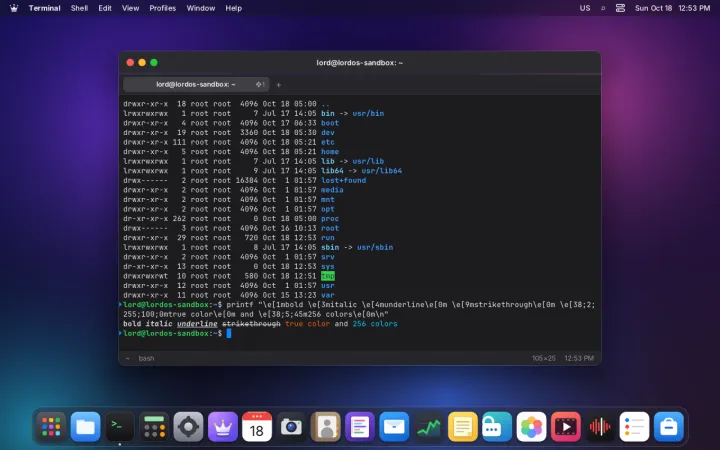Add a new terminal tab with plus
Viewport: 720px width, 450px height.
278,84
